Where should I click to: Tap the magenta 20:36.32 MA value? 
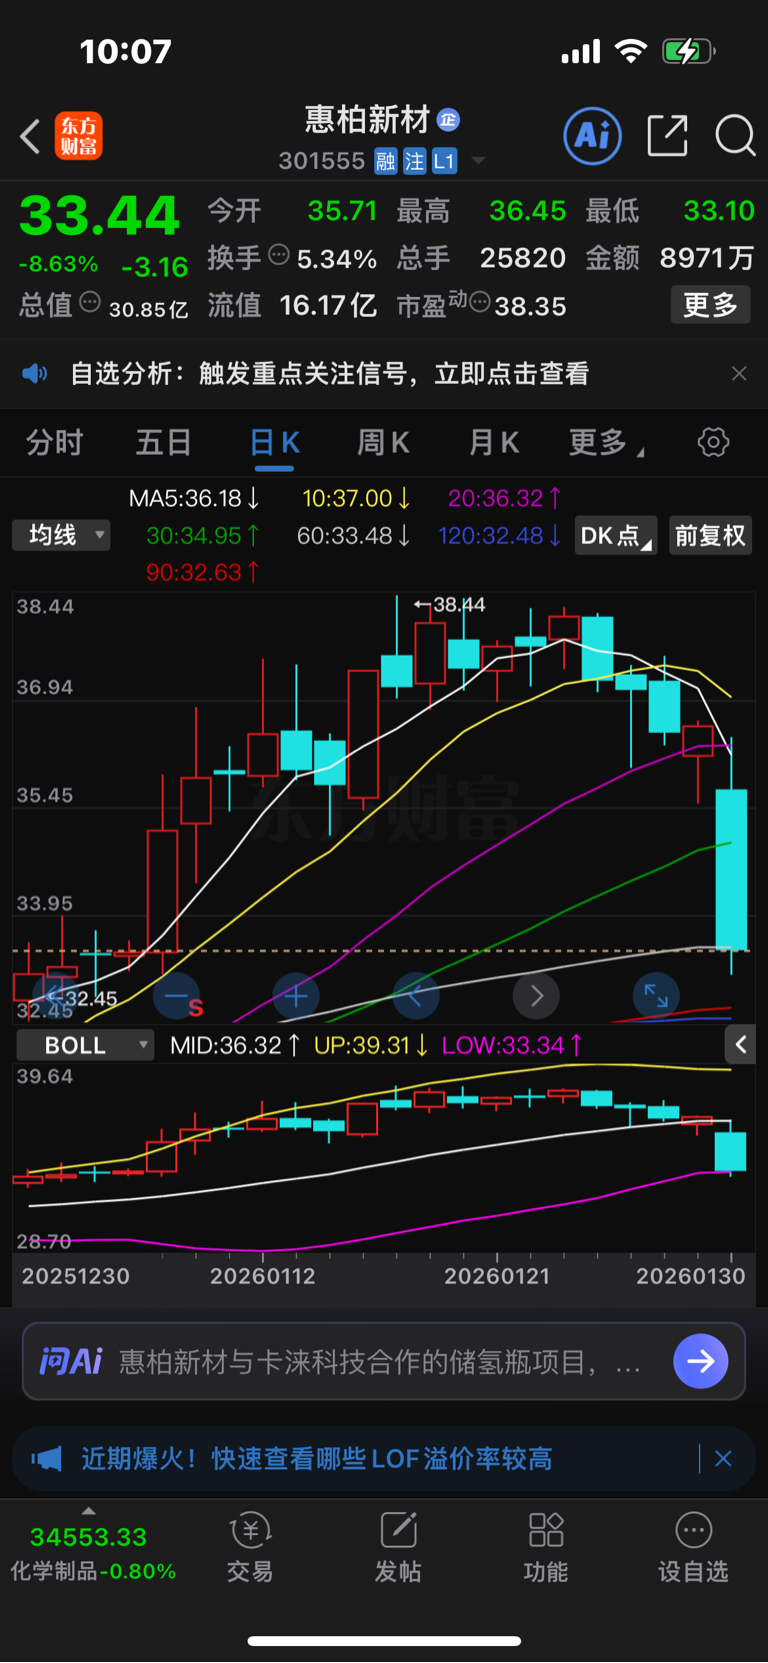(505, 498)
